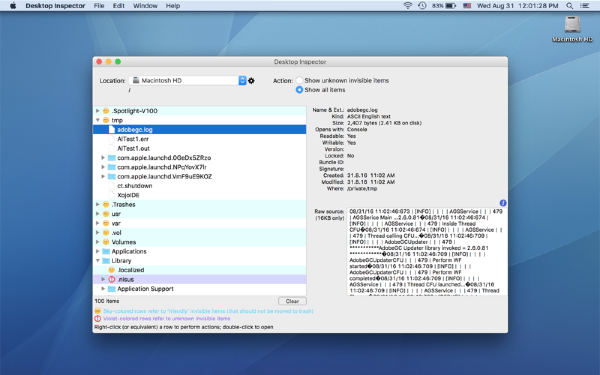Click the battery status indicator
This screenshot has width=600, height=375.
(x=444, y=6)
